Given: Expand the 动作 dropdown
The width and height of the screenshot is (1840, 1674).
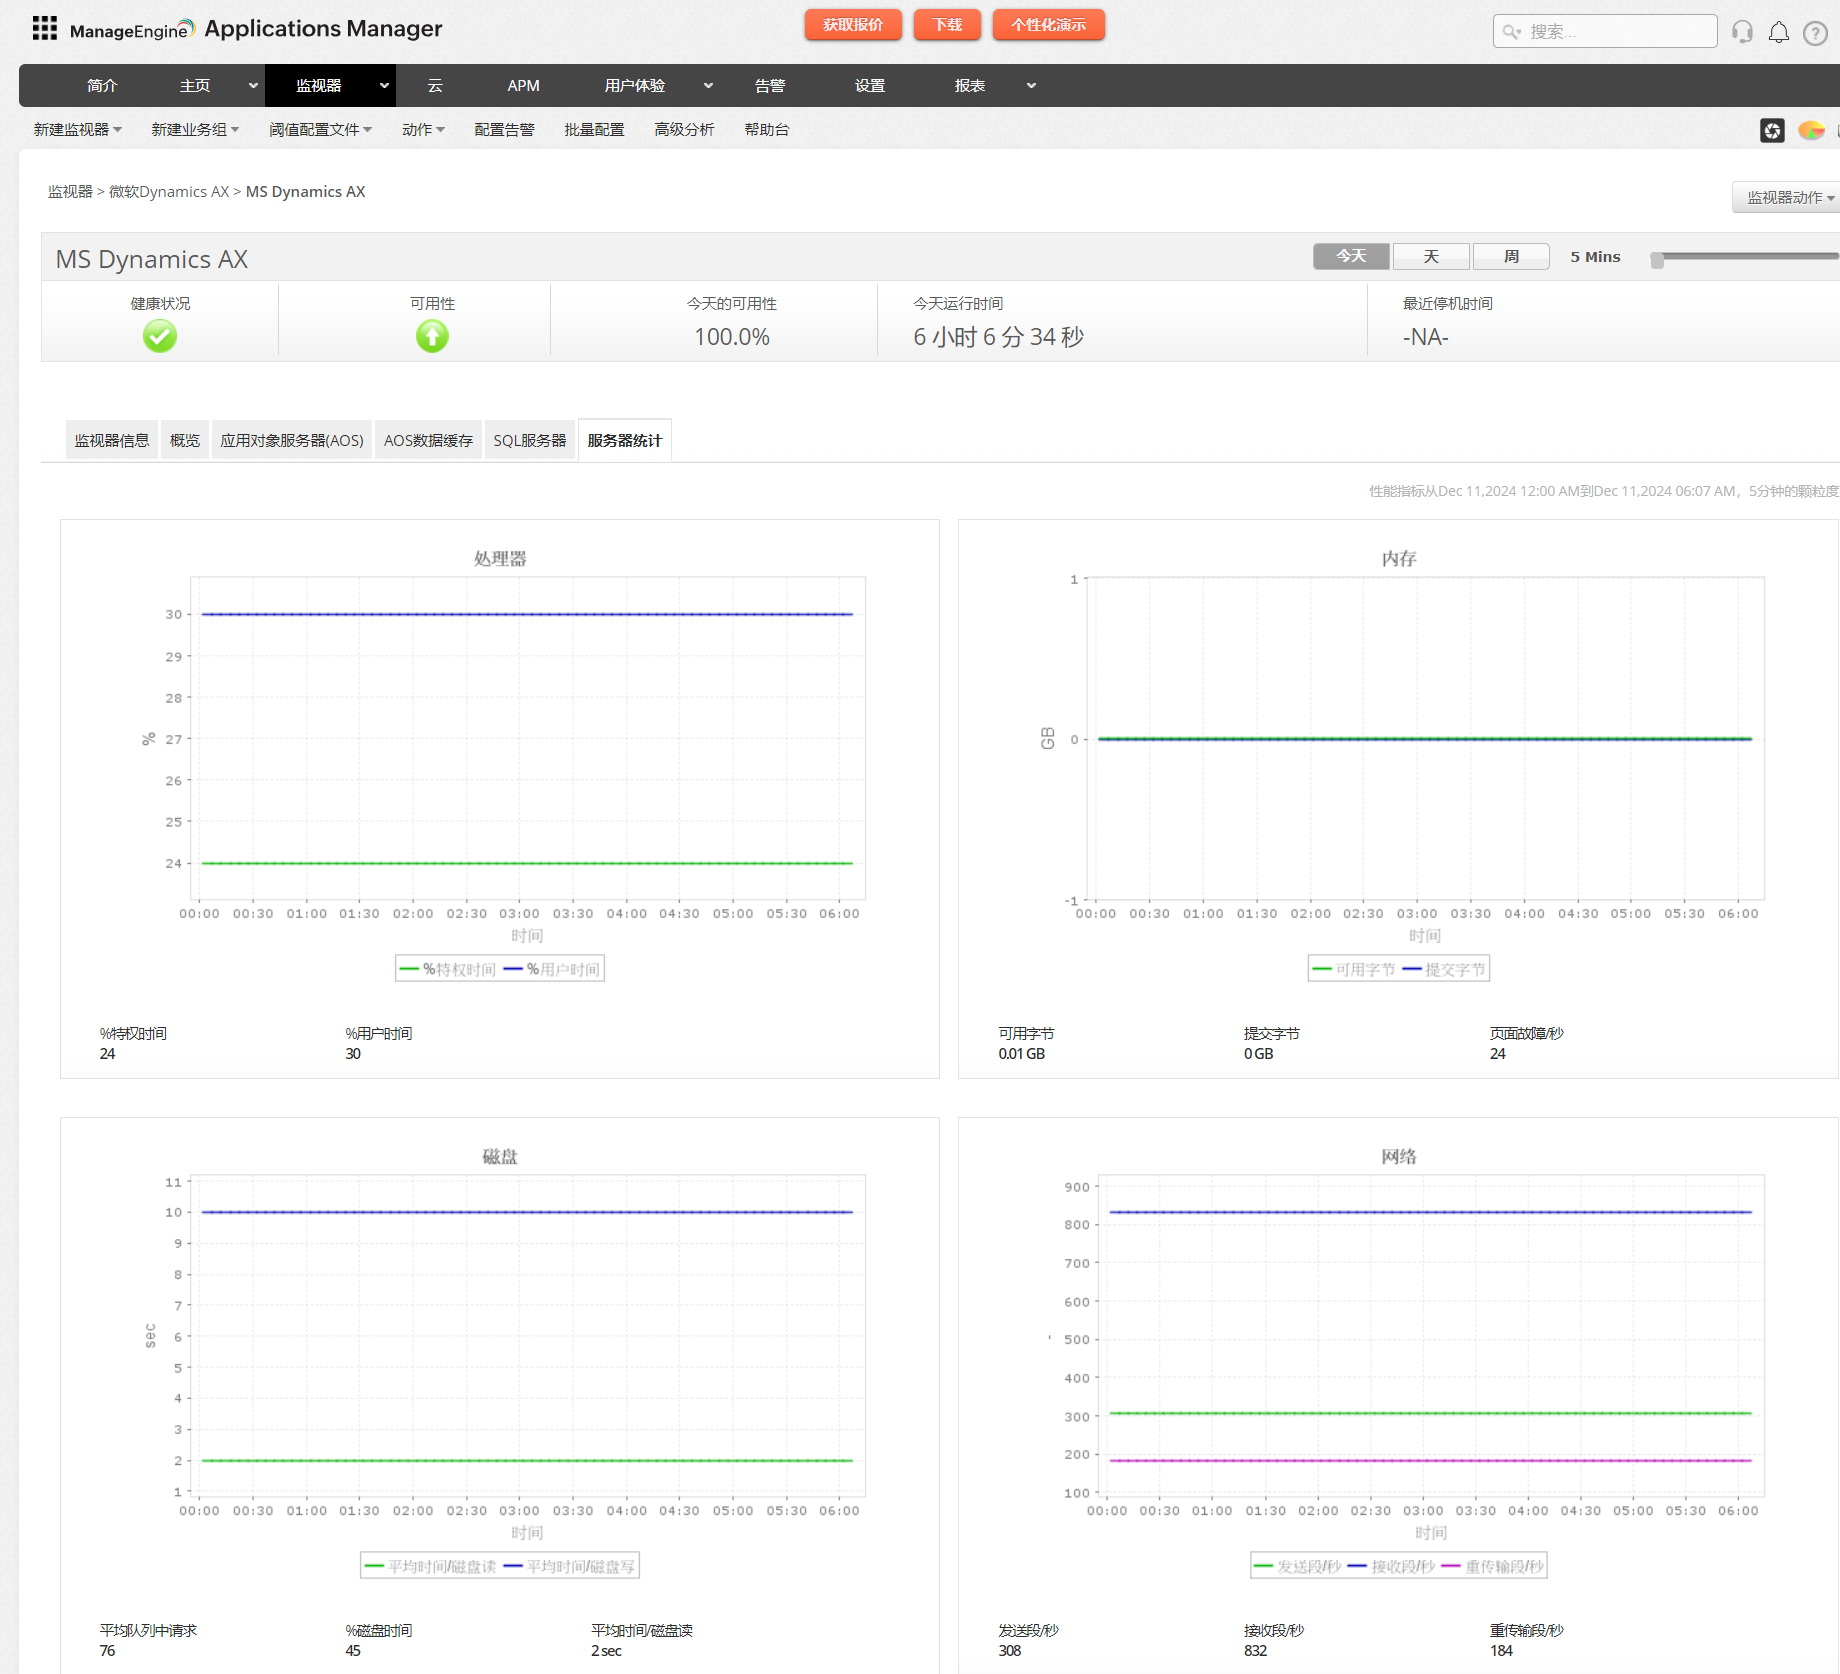Looking at the screenshot, I should 423,130.
